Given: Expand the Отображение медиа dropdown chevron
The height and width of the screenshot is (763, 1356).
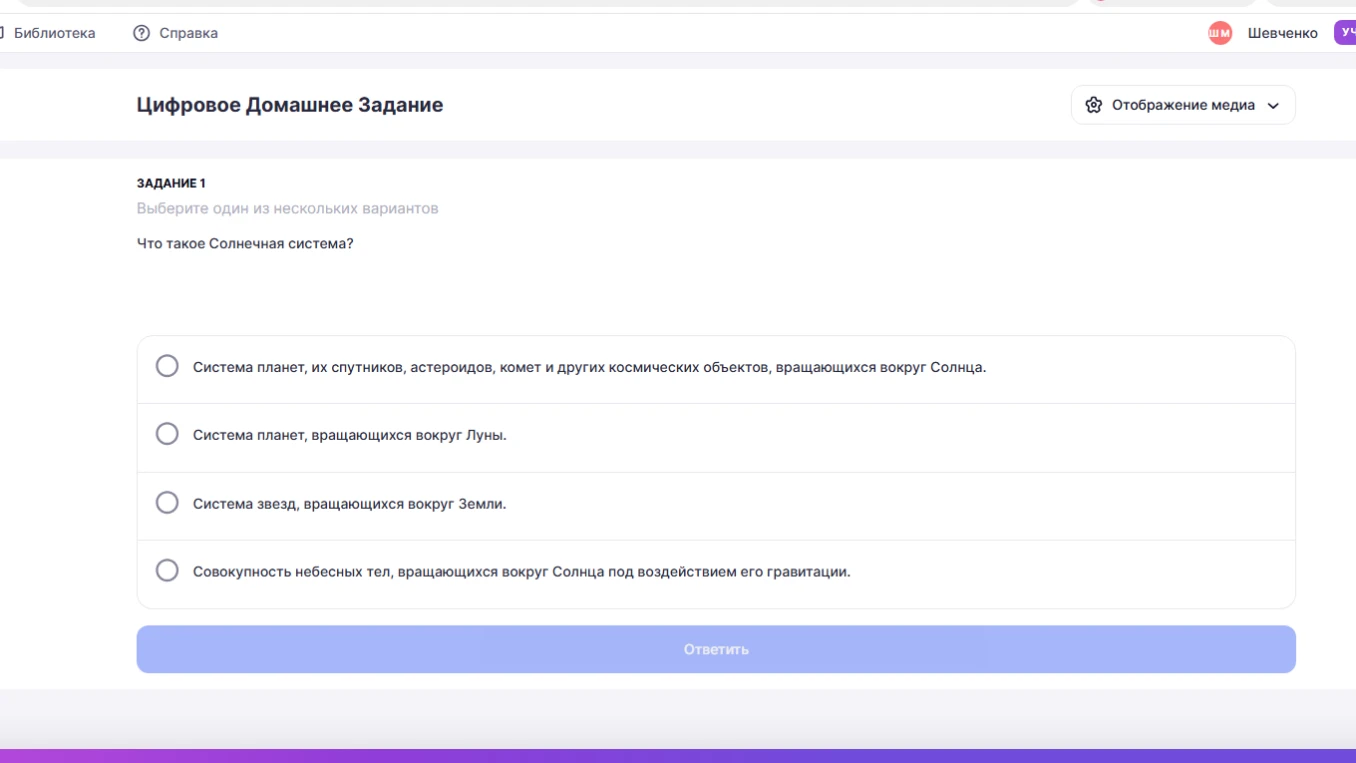Looking at the screenshot, I should (1273, 106).
